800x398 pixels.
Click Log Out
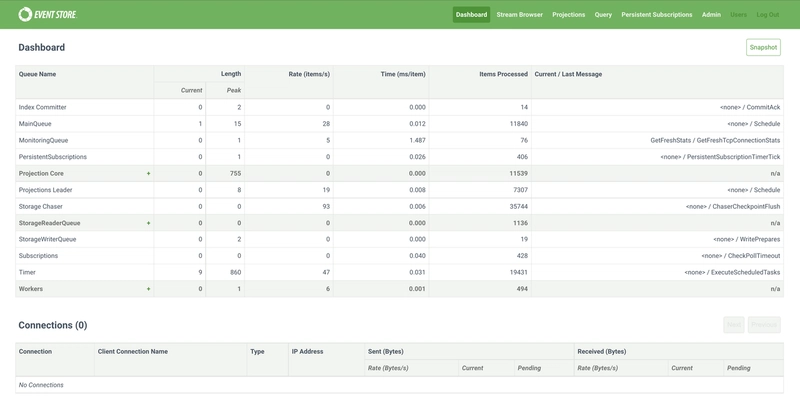point(767,15)
